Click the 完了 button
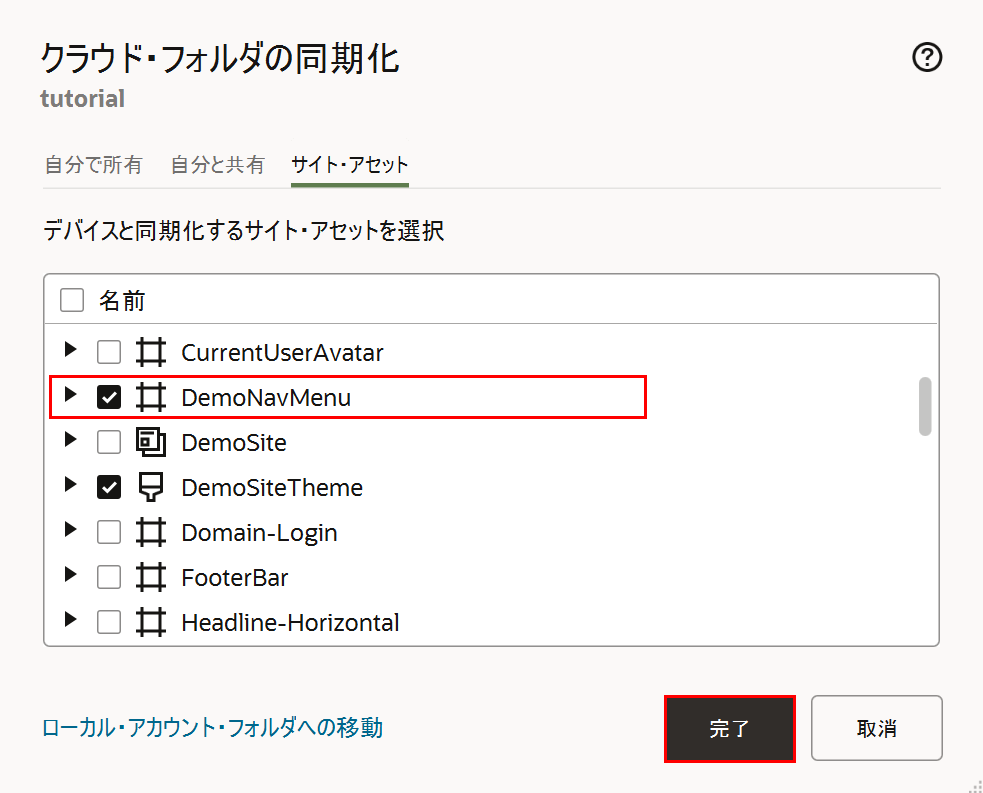The image size is (983, 793). [x=730, y=728]
